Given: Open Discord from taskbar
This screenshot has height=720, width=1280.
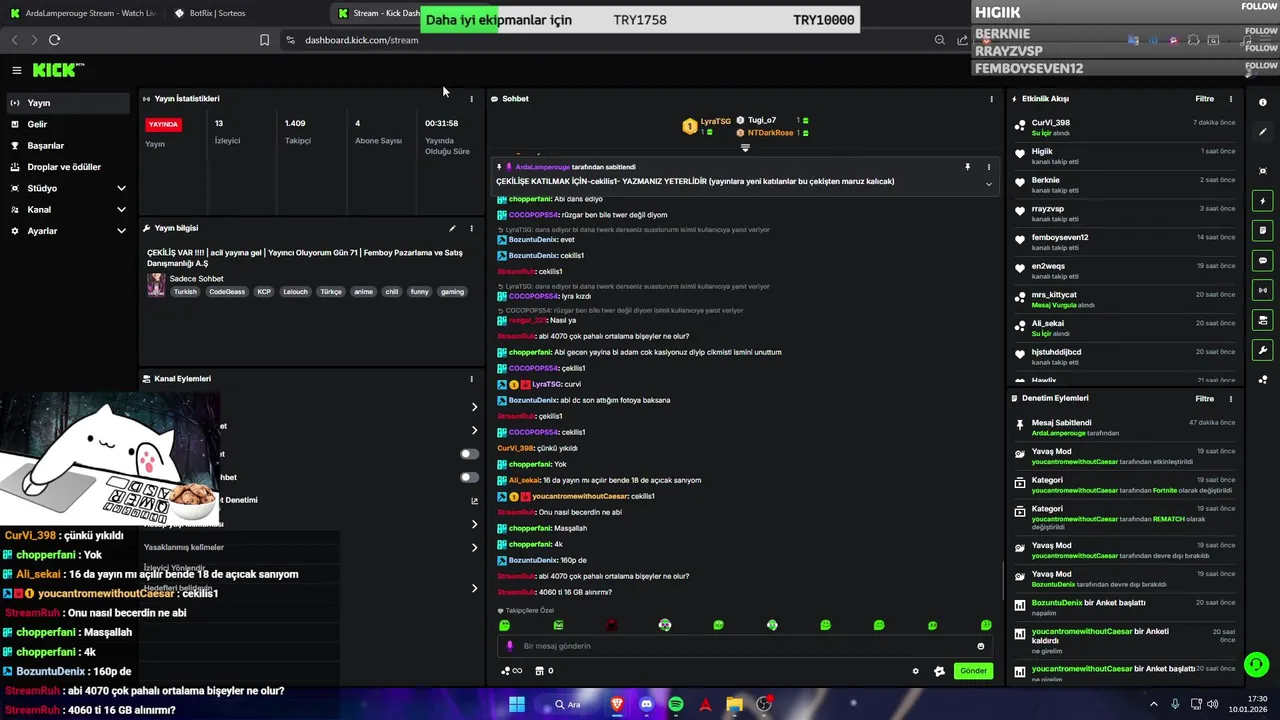Looking at the screenshot, I should click(646, 704).
